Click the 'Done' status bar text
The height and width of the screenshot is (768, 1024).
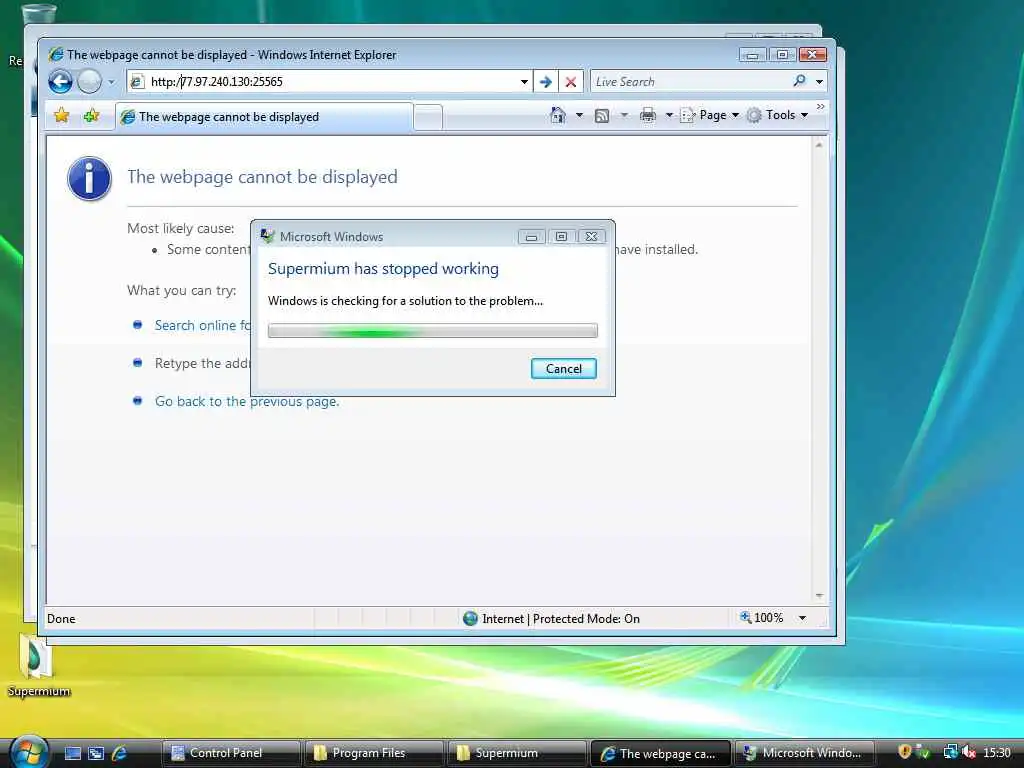click(61, 618)
